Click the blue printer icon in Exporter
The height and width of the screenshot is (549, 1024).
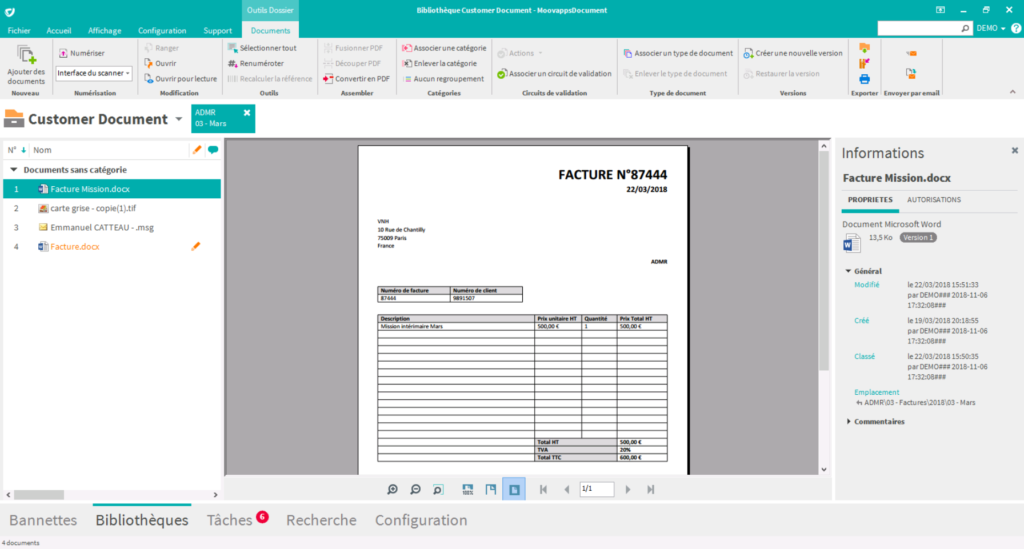pos(864,79)
